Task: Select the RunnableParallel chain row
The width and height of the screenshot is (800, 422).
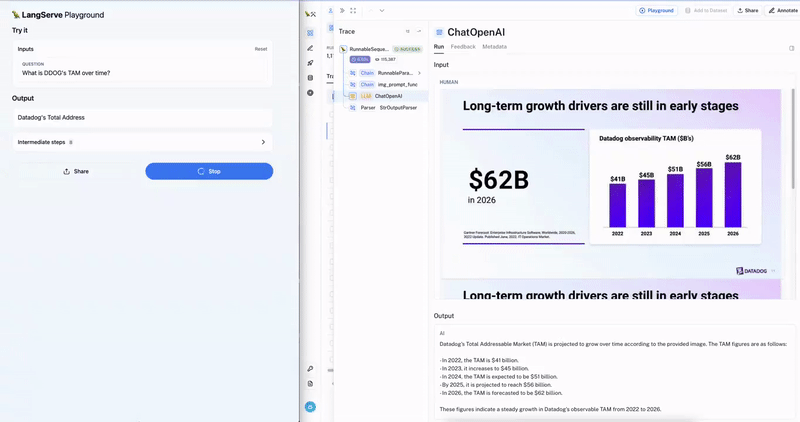Action: tap(386, 73)
